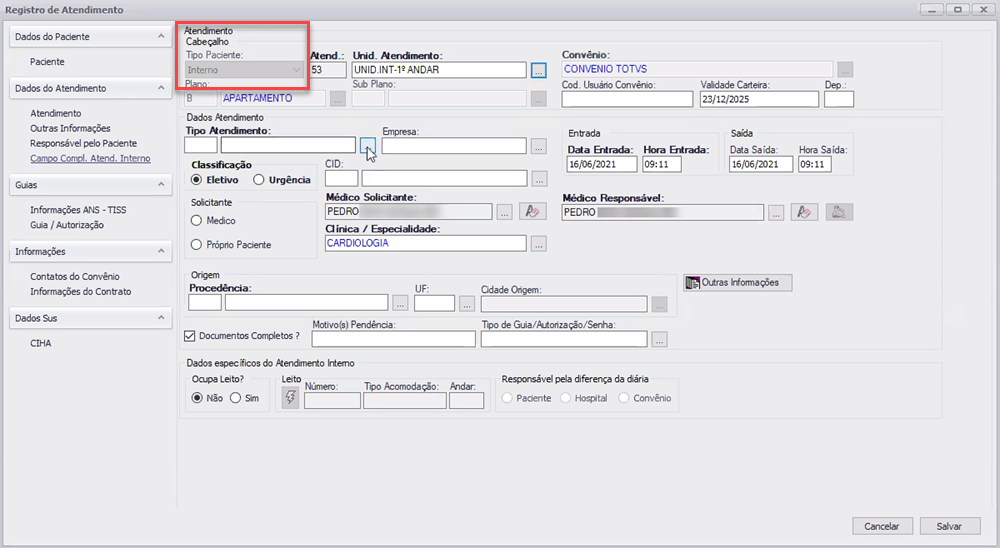
Task: Open Tipo de Guia/Autorização/Senha lookup button
Action: [x=659, y=339]
